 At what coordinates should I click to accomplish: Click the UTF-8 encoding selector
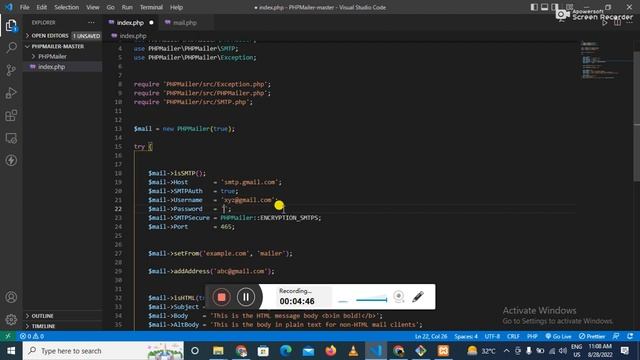492,336
